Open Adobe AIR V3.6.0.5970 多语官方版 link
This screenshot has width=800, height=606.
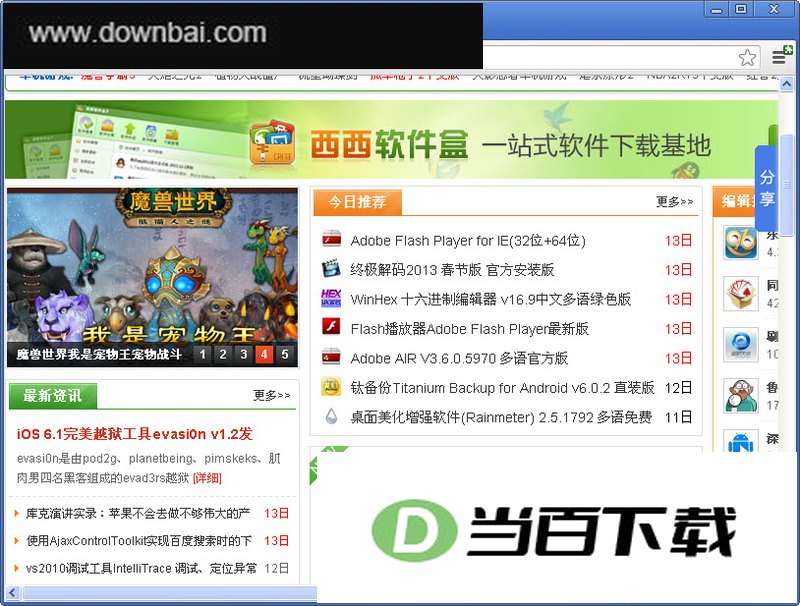pos(459,359)
